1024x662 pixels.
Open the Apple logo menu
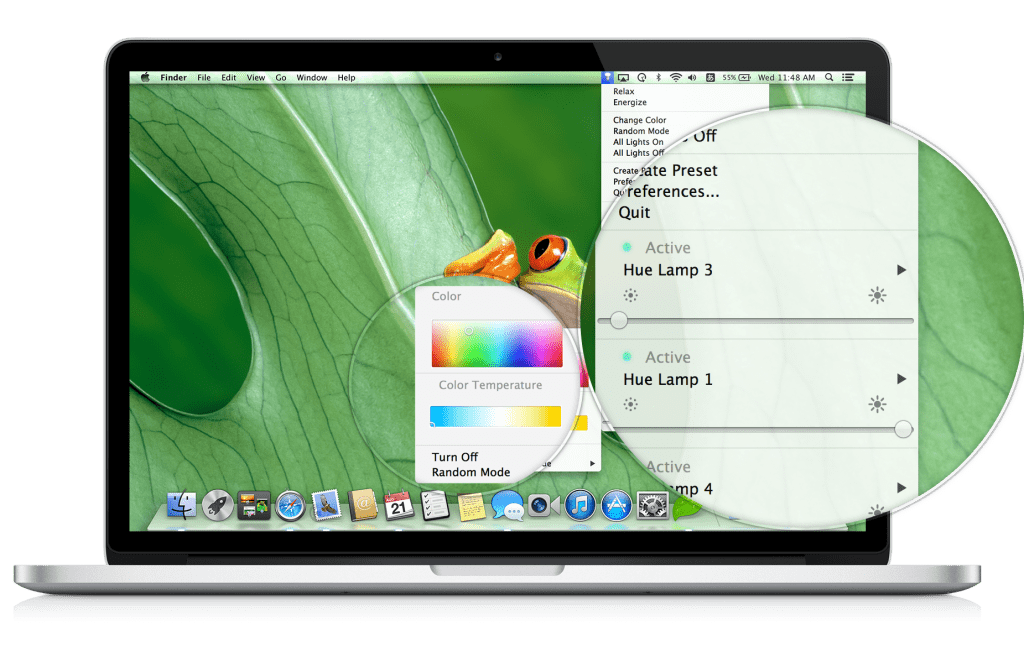point(145,77)
